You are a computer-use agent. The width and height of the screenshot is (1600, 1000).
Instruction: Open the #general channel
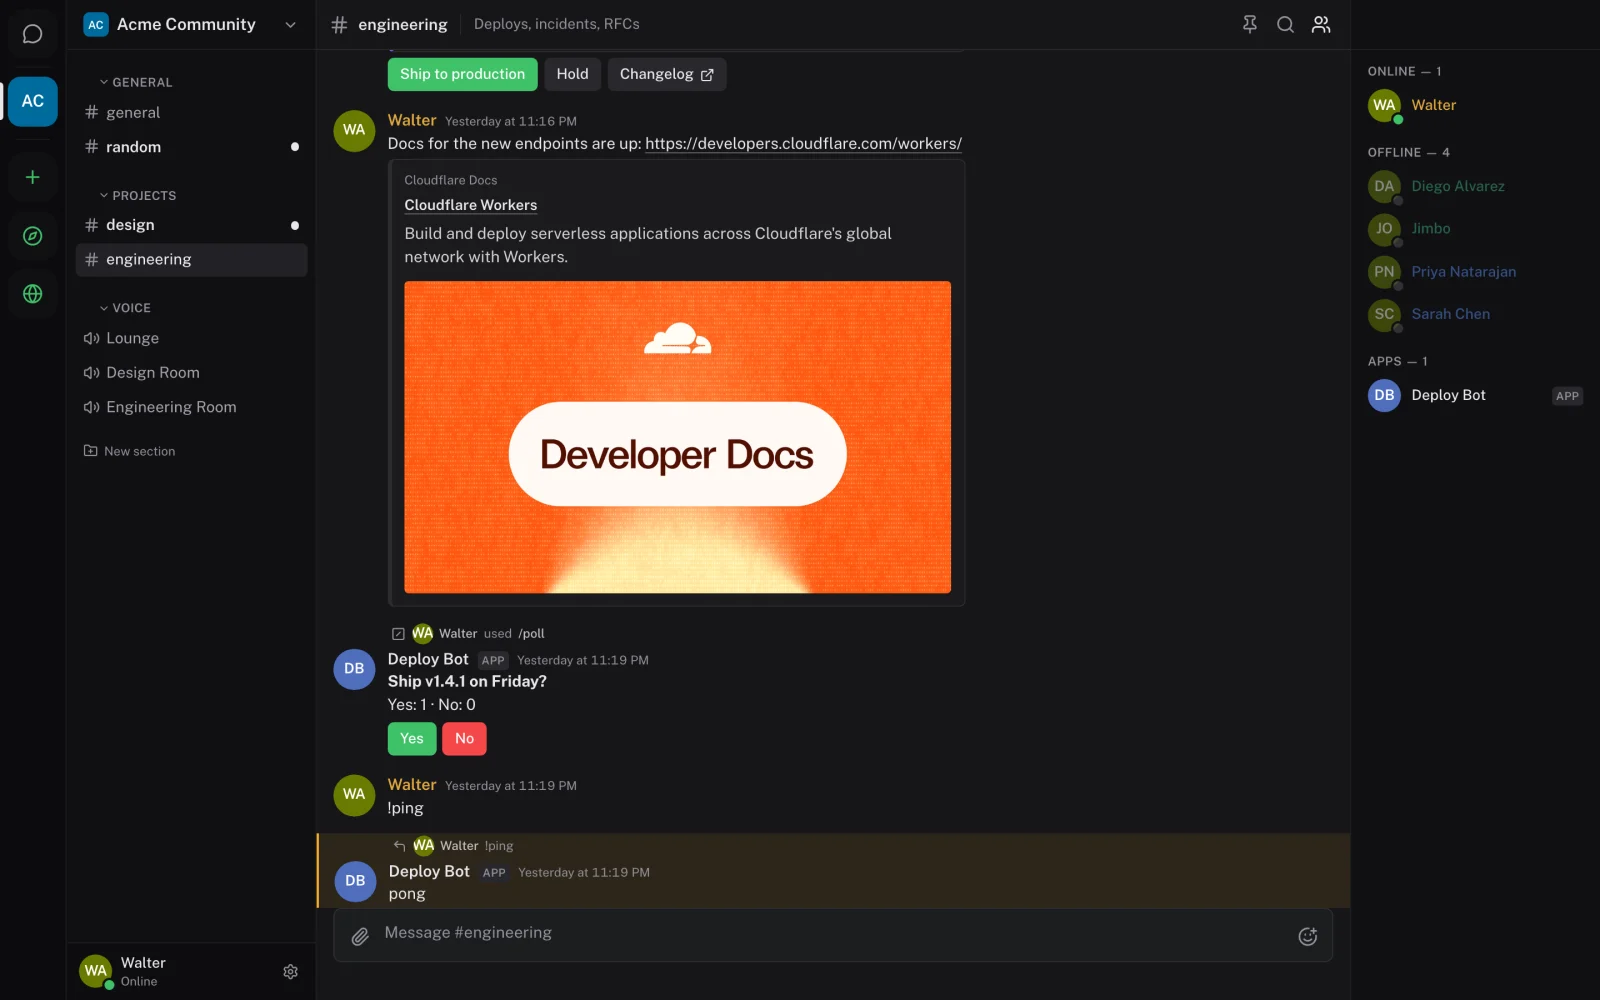(x=191, y=113)
